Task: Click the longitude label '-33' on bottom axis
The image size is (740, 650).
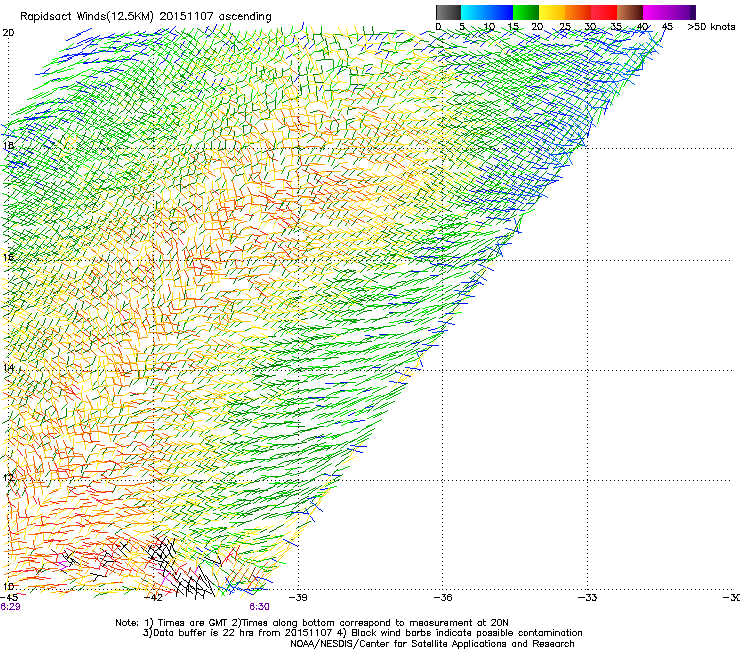Action: [588, 598]
